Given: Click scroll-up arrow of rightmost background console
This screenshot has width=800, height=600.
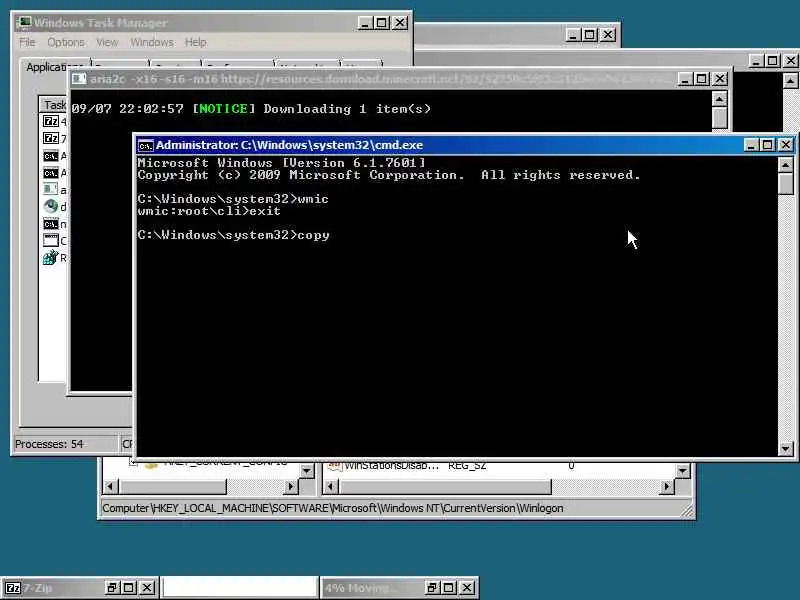Looking at the screenshot, I should point(790,81).
